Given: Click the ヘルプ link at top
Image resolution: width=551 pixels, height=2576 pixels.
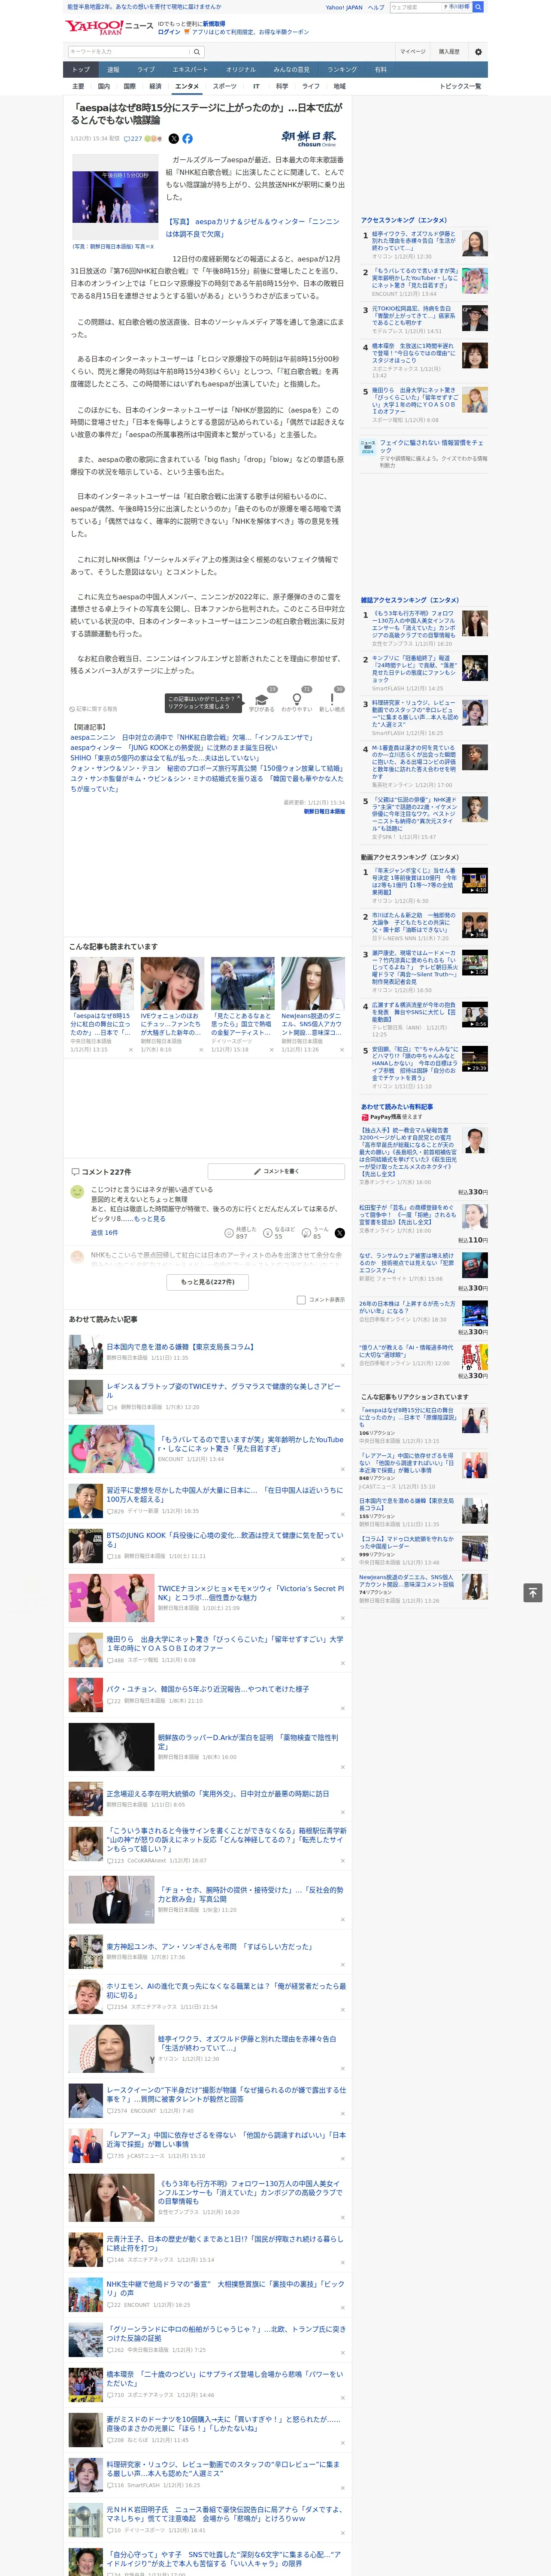Looking at the screenshot, I should 376,7.
